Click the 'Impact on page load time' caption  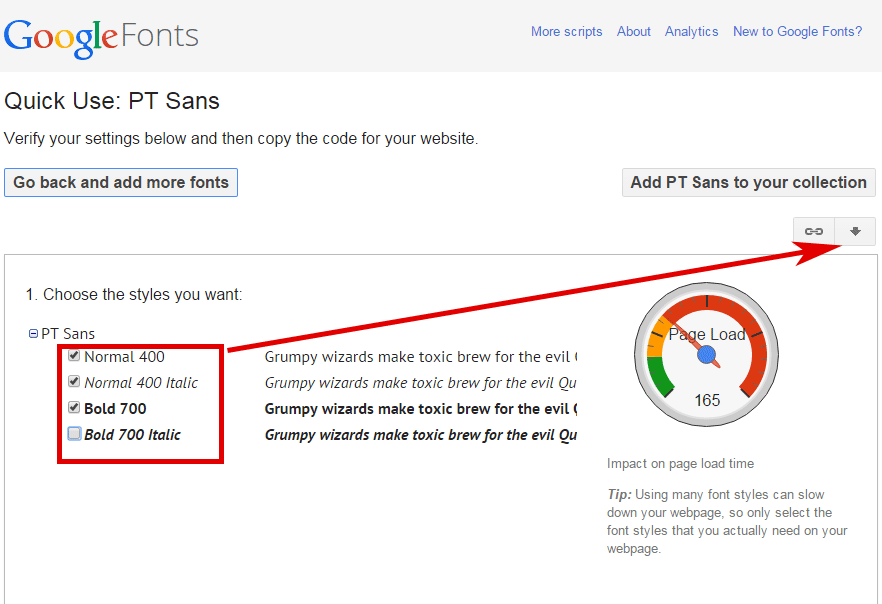tap(680, 463)
